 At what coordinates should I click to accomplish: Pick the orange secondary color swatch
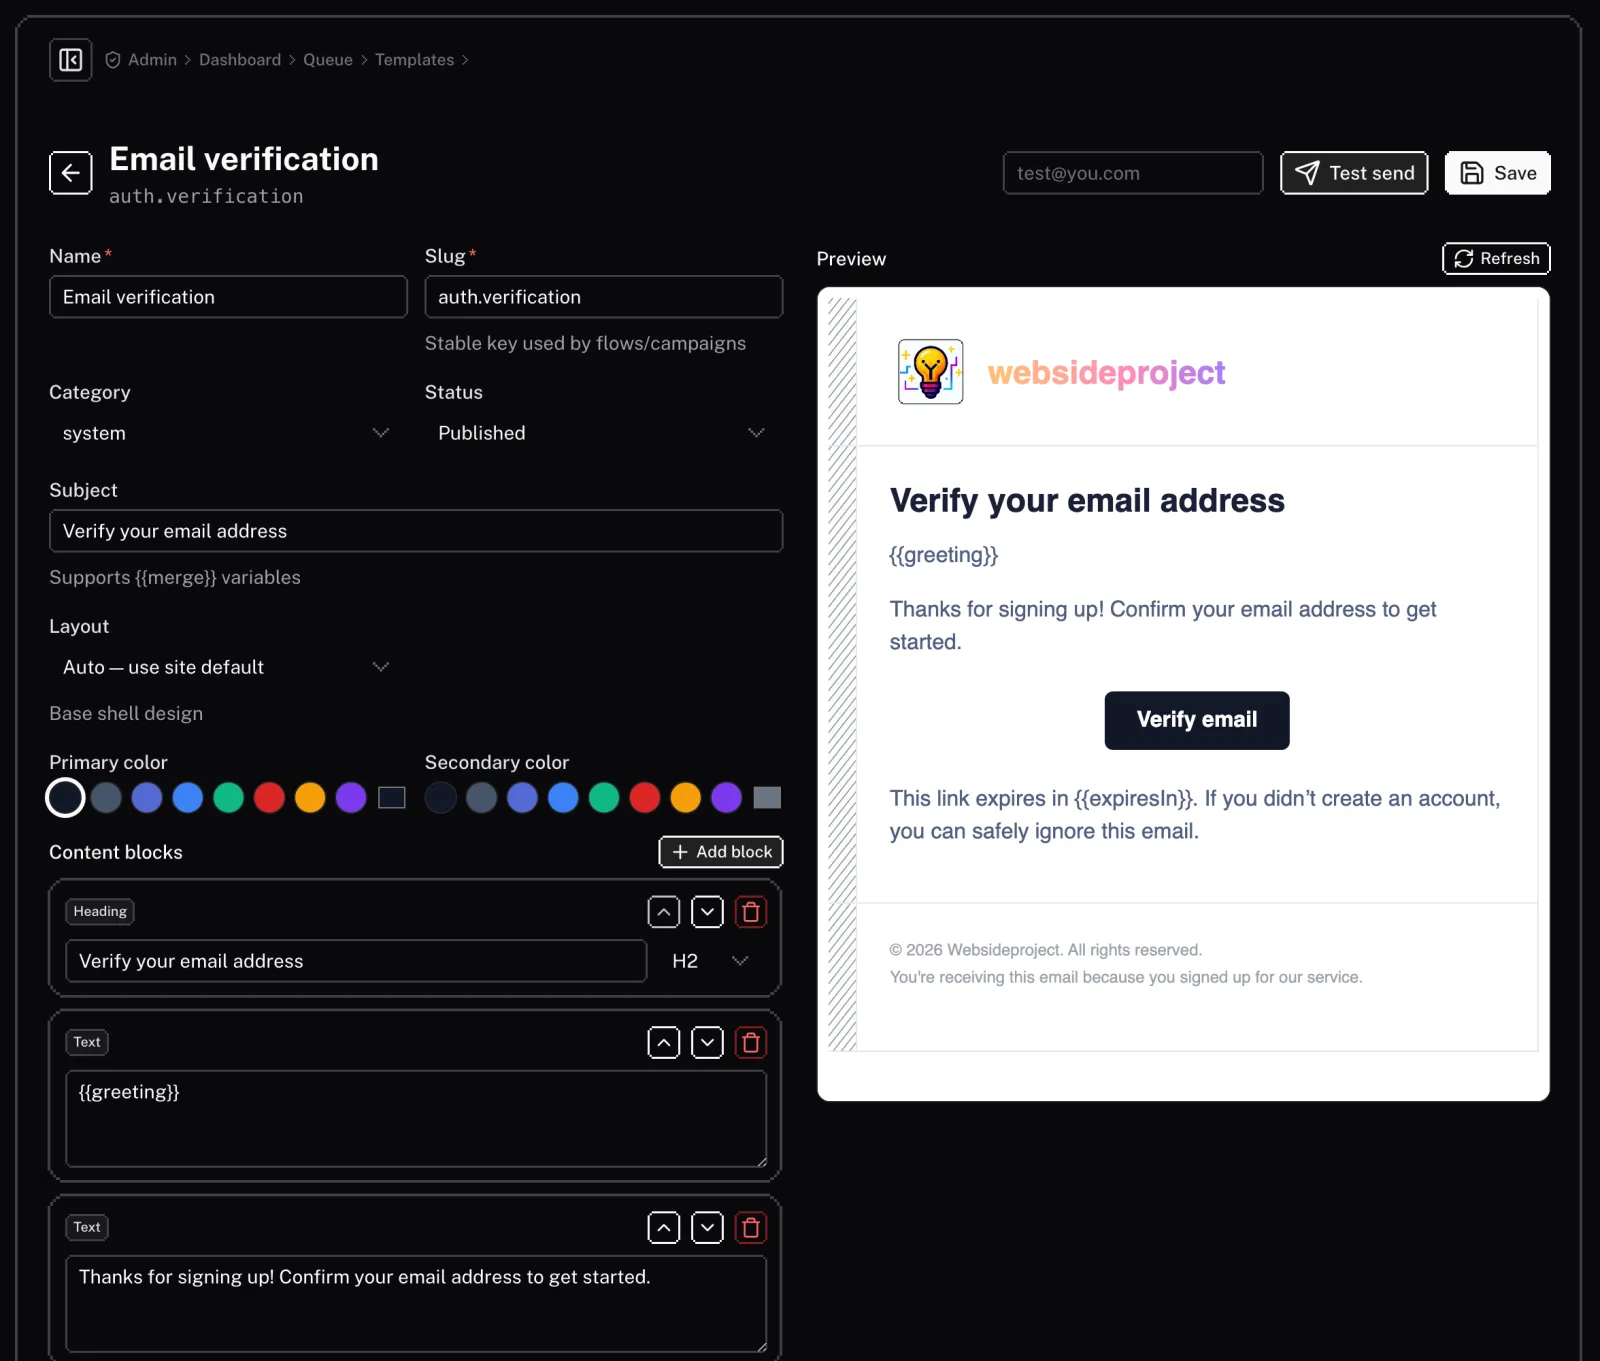coord(685,798)
